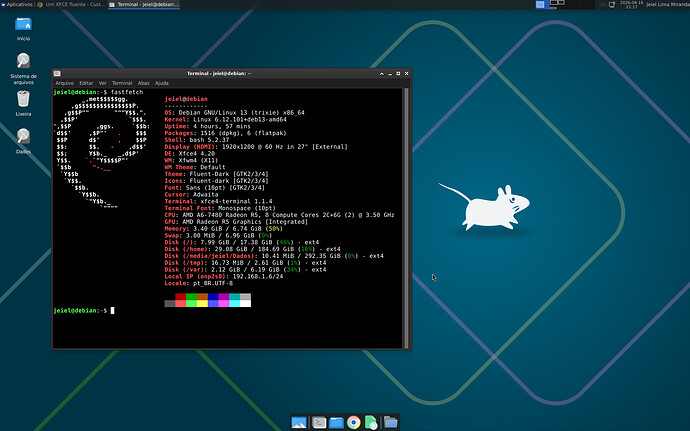Click the bright cyan color block in fastfetch output

[235, 303]
